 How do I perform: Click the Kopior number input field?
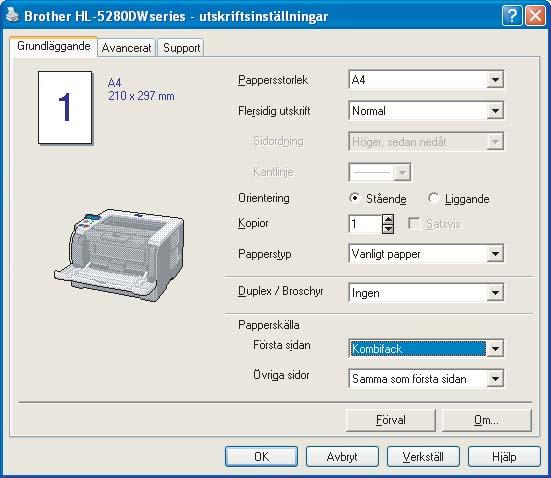point(365,224)
